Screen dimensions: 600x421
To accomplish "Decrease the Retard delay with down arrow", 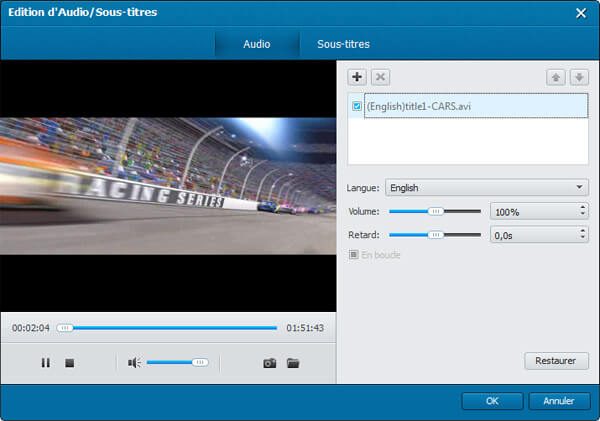I will click(x=582, y=237).
